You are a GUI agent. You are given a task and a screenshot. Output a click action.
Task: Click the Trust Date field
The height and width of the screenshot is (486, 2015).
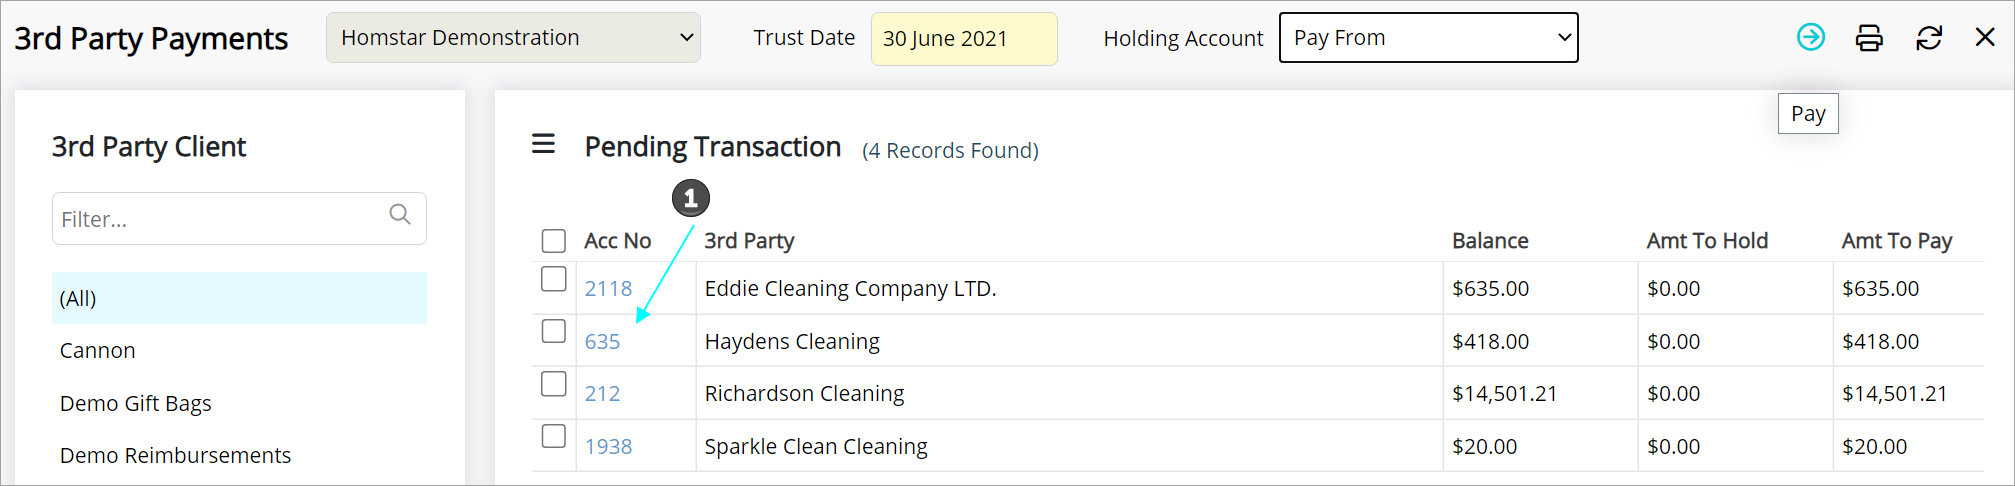coord(963,39)
